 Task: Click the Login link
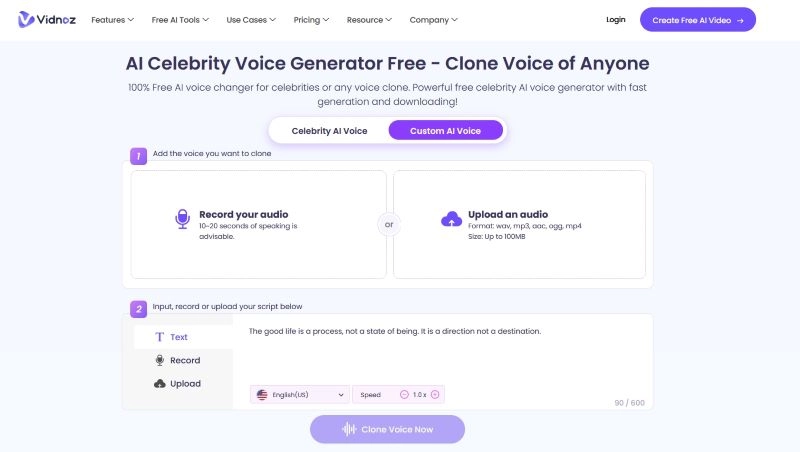point(615,19)
